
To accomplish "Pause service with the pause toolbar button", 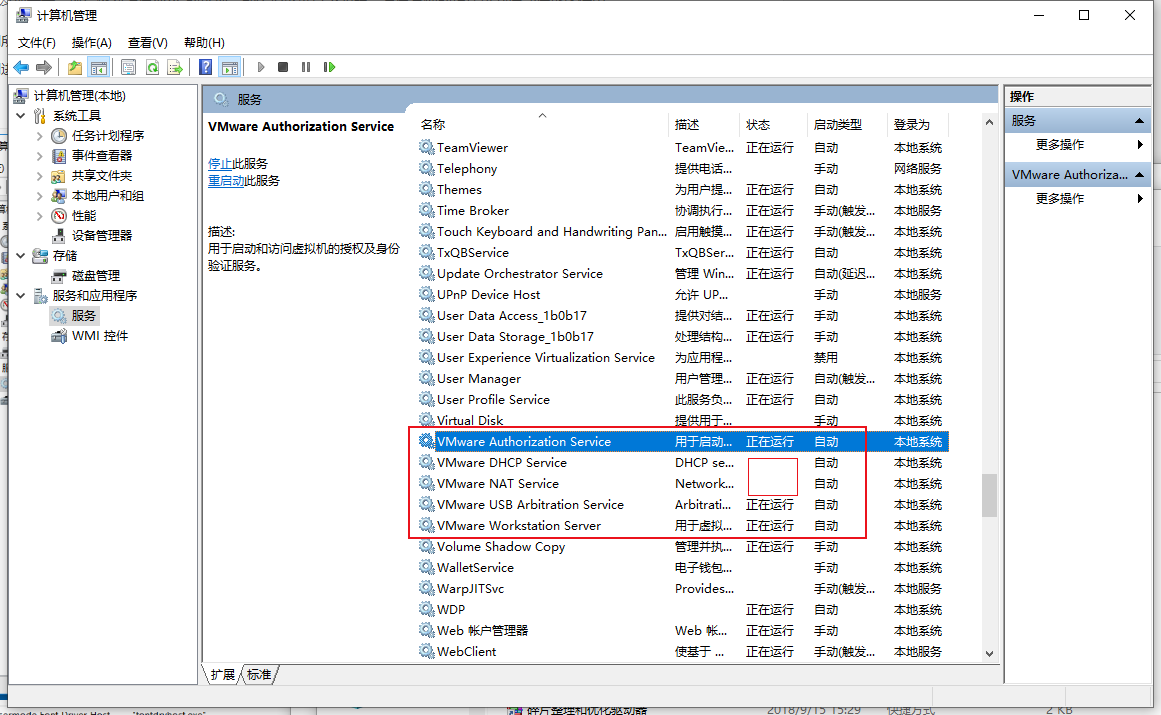I will 306,67.
